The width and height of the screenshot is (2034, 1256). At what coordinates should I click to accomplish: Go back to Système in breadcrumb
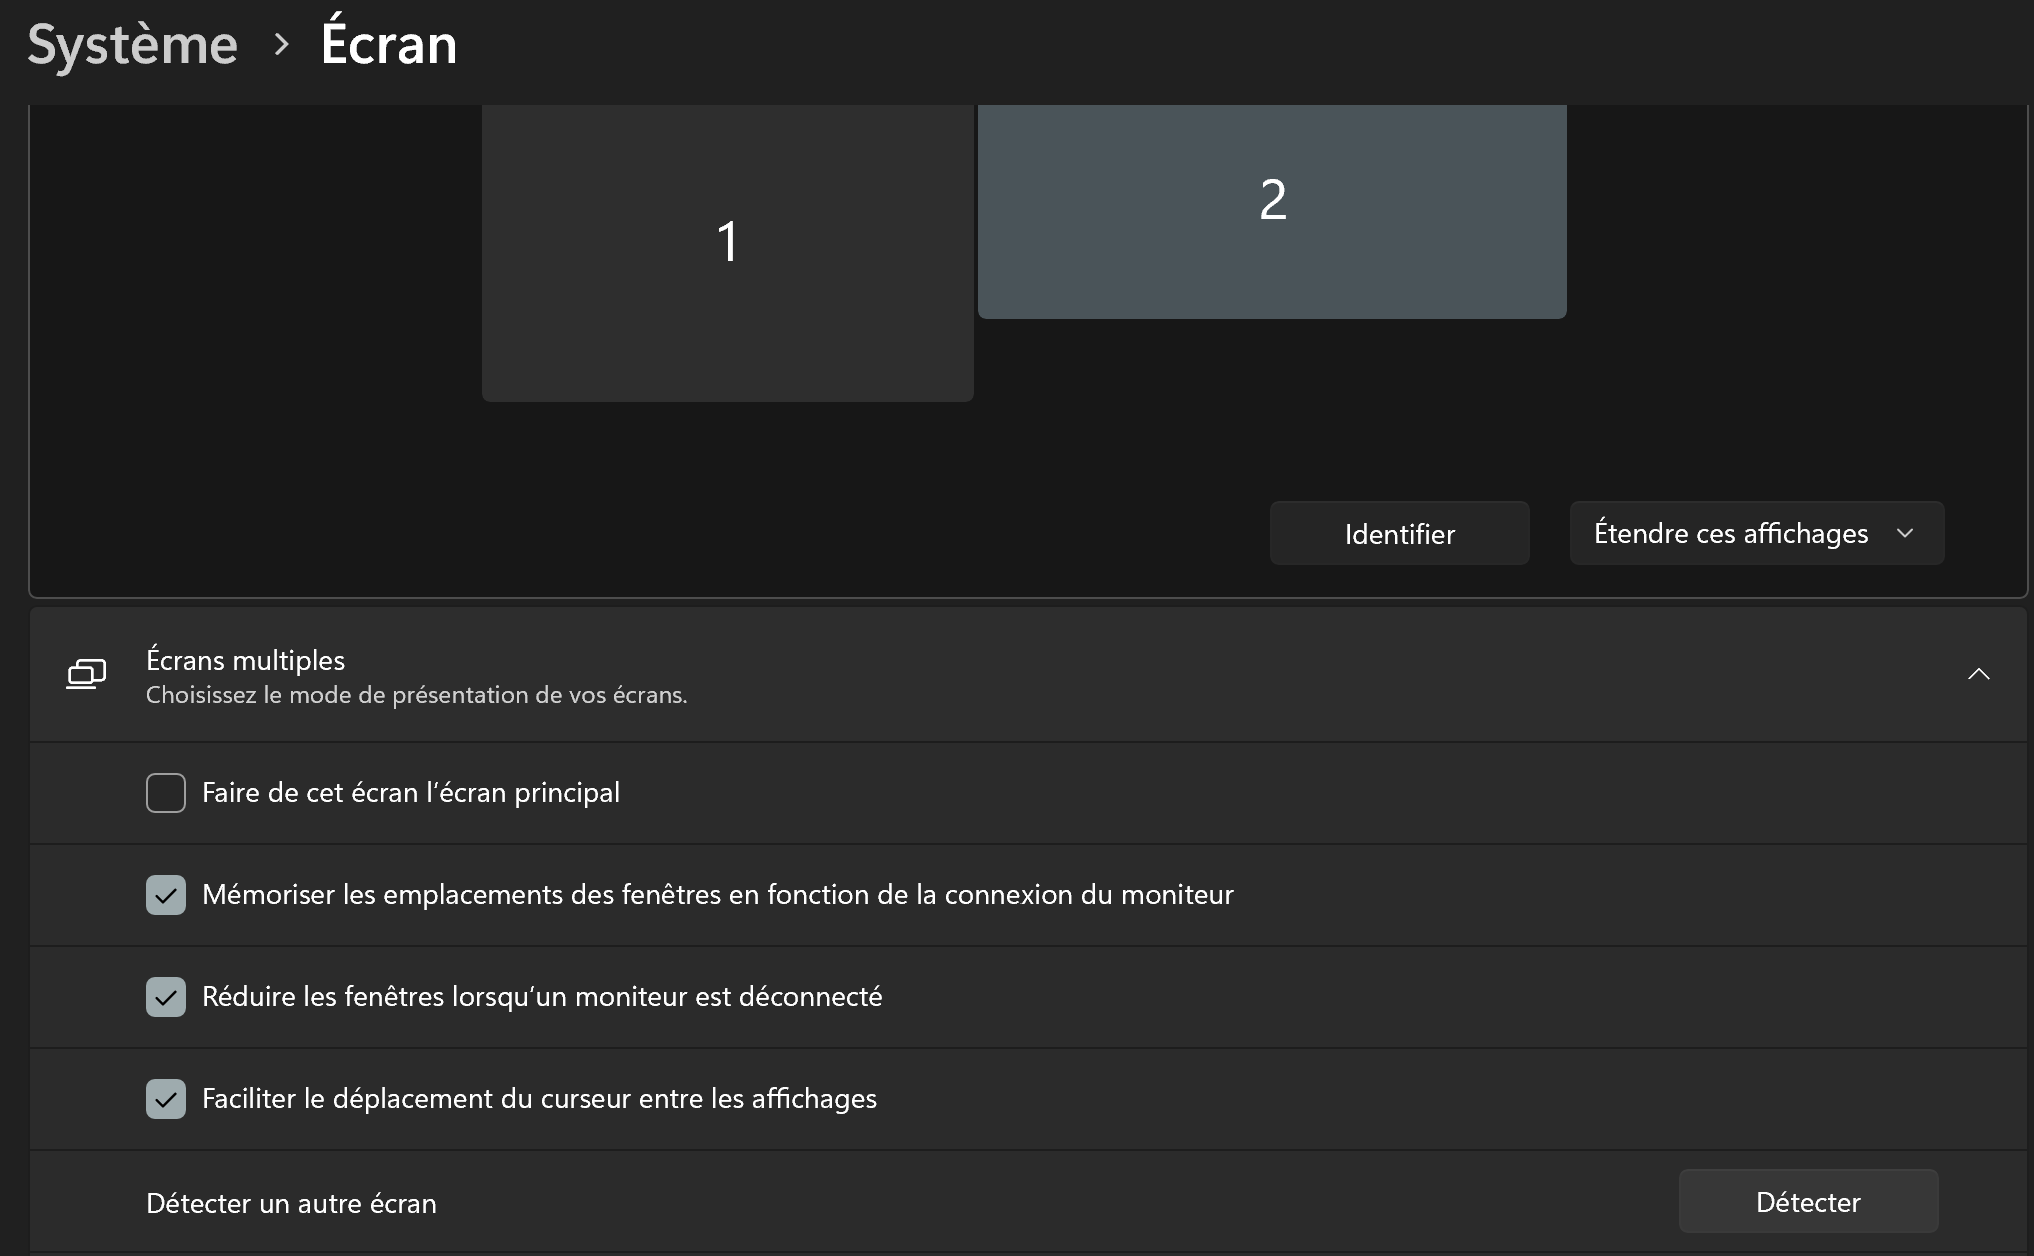[x=133, y=45]
